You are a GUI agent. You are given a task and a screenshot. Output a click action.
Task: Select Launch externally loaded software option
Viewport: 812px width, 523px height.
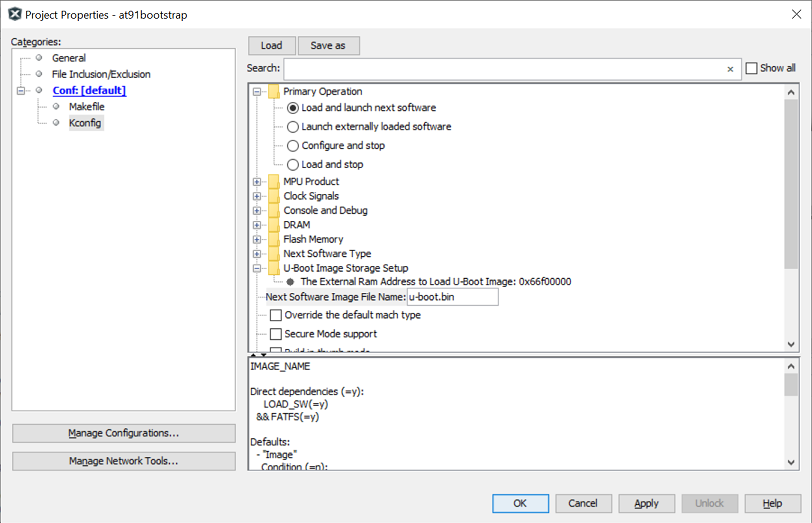click(293, 127)
